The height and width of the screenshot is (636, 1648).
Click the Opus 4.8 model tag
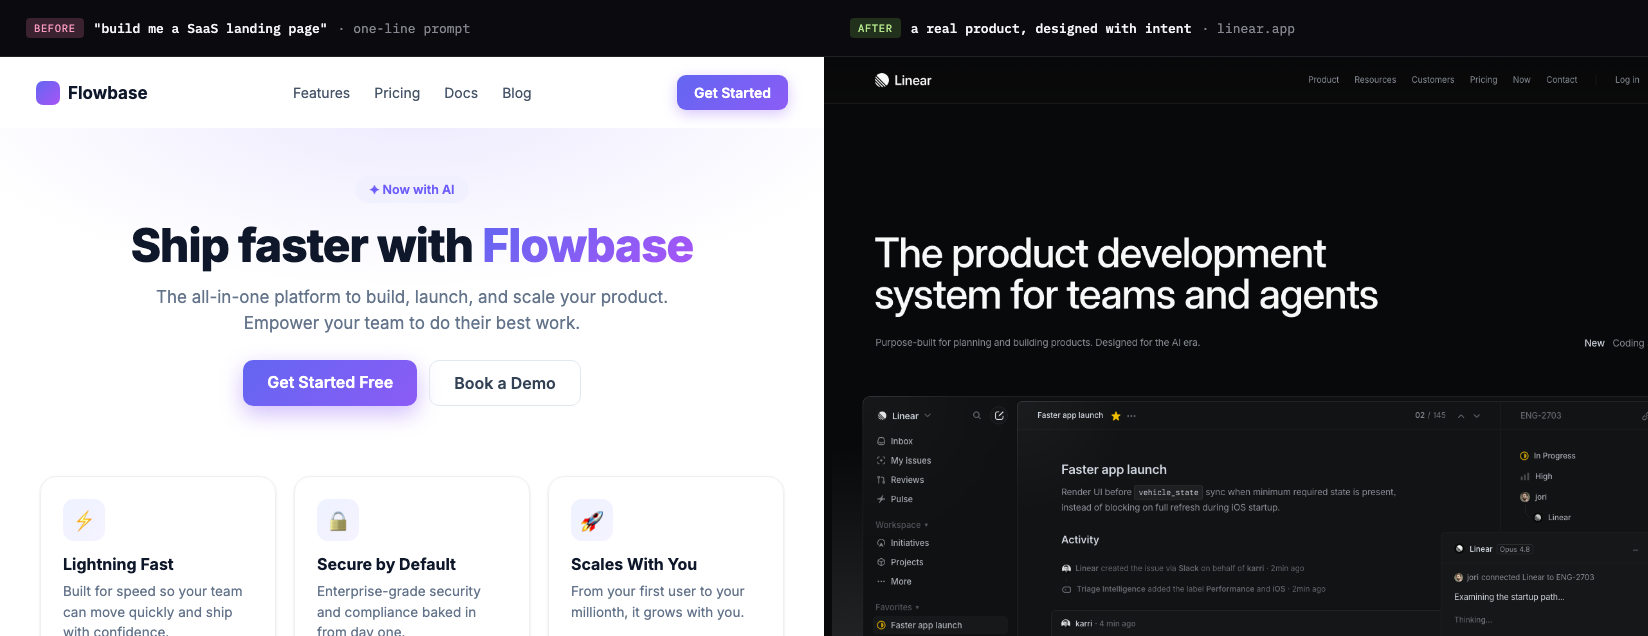pyautogui.click(x=1515, y=549)
